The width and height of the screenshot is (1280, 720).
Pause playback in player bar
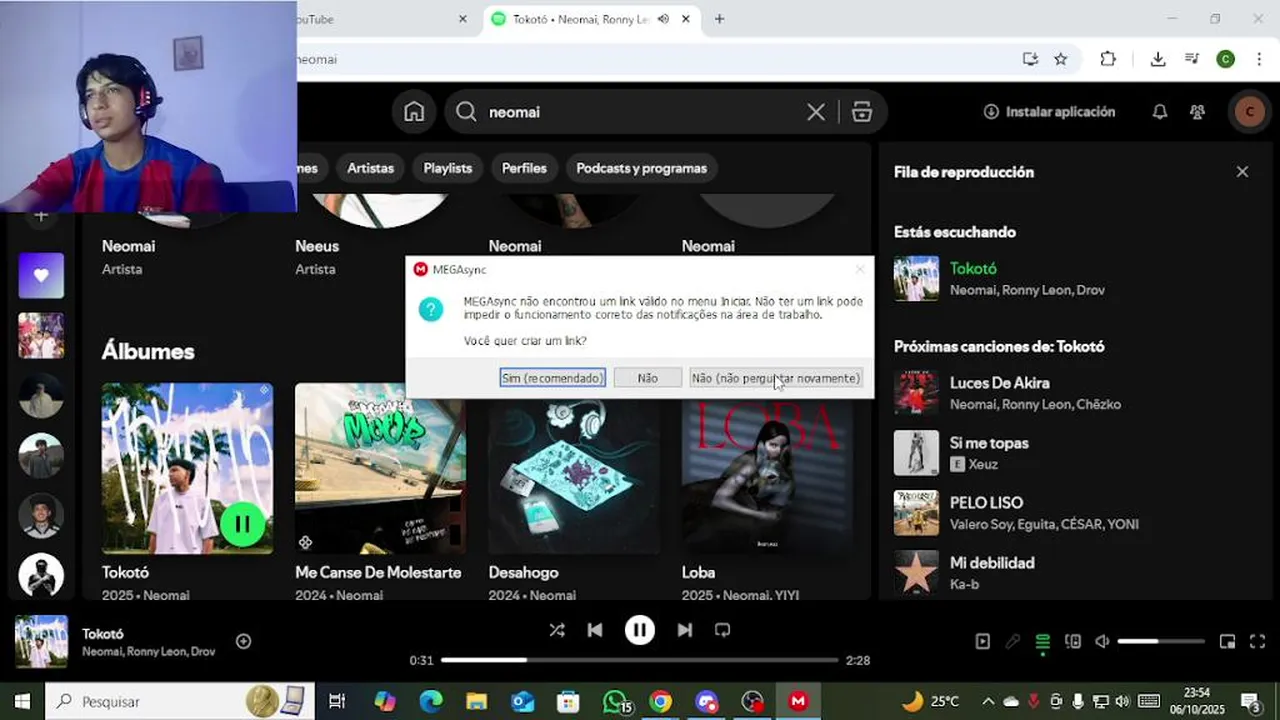point(640,630)
